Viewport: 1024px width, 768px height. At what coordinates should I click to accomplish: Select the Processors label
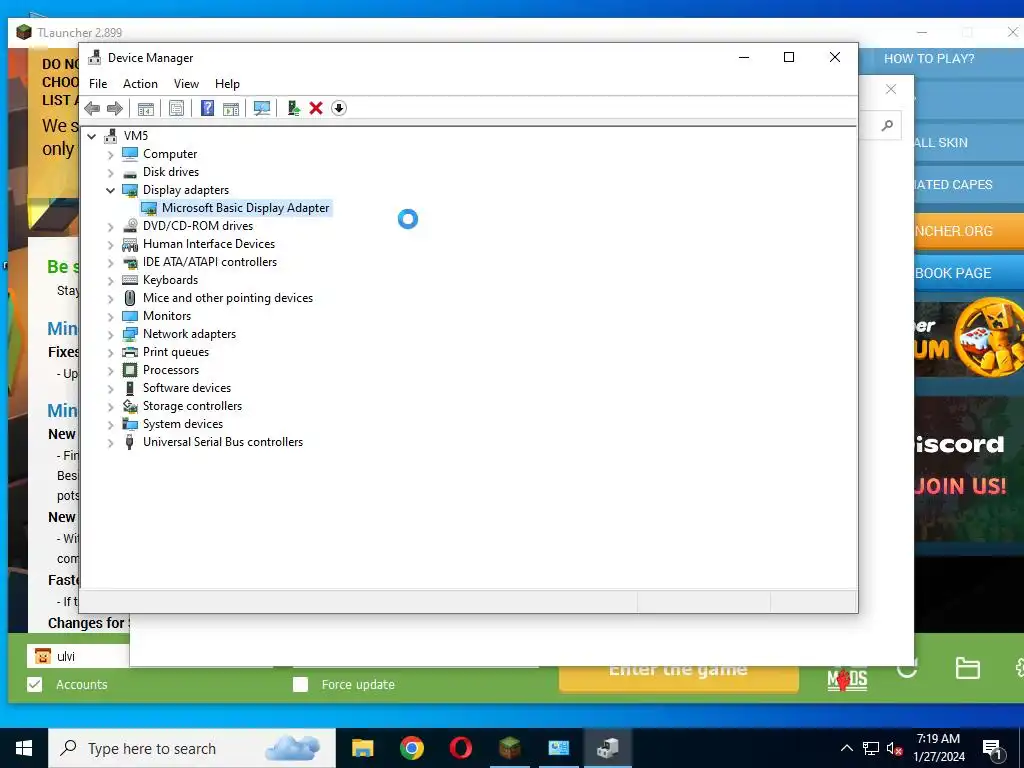pos(170,370)
